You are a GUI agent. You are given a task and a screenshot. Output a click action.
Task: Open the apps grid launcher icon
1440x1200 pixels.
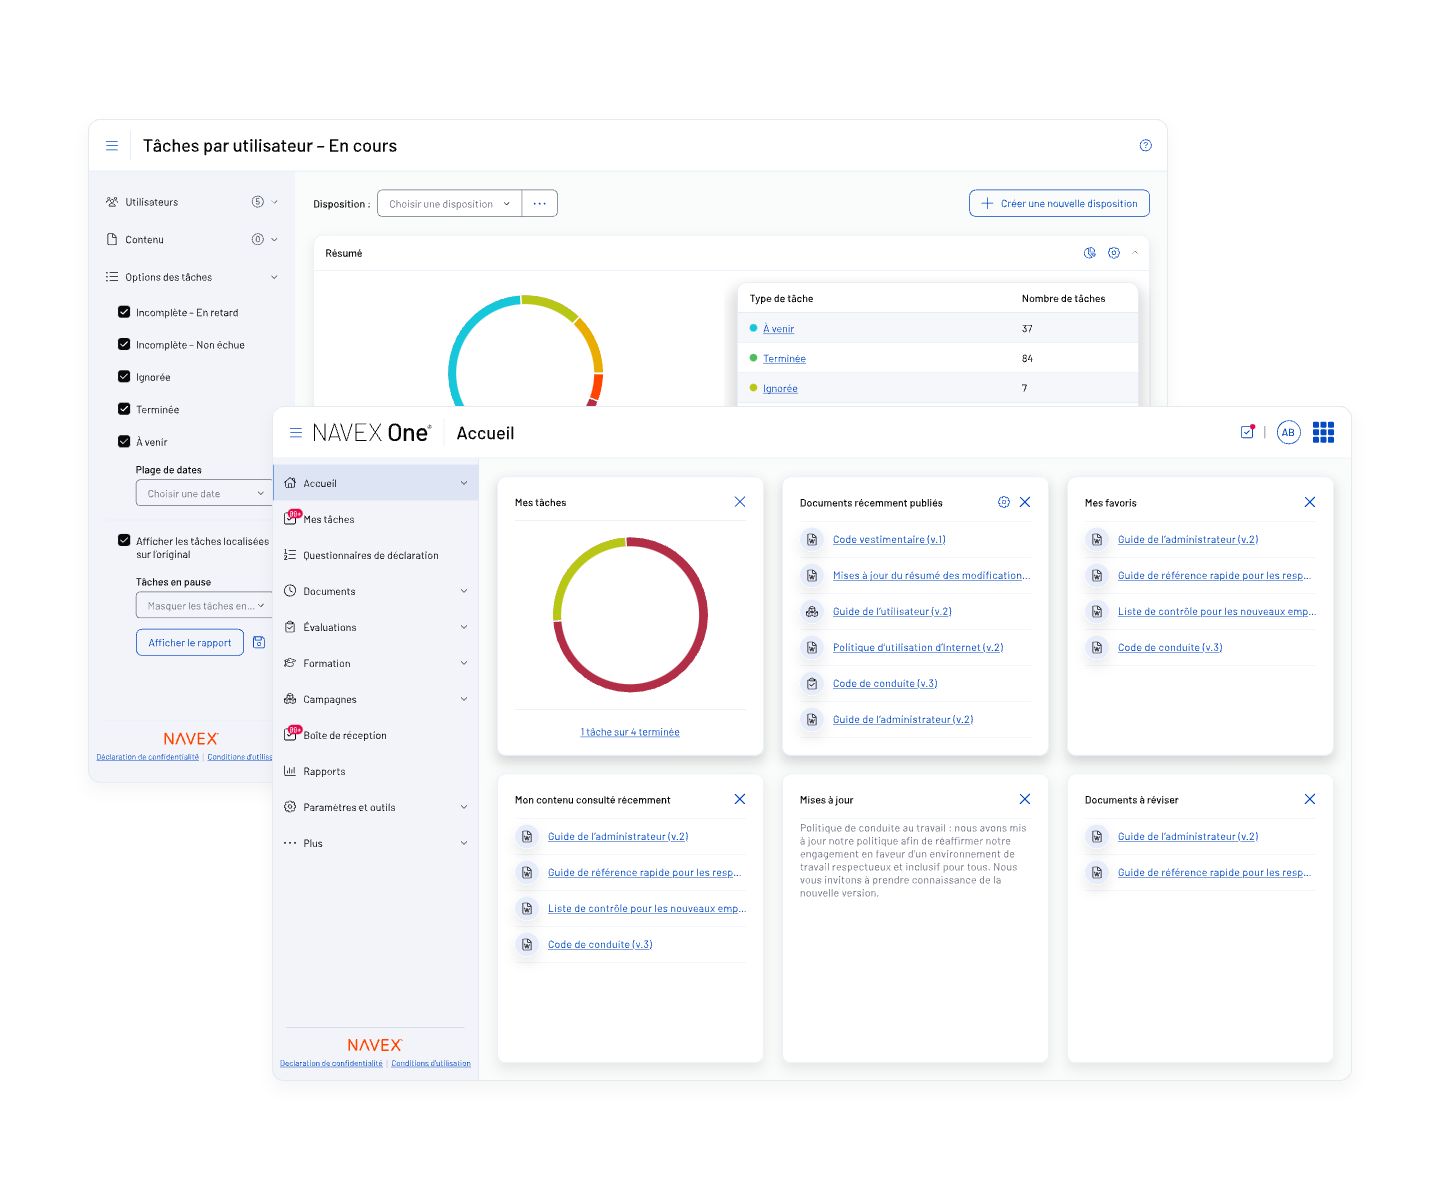click(1323, 432)
